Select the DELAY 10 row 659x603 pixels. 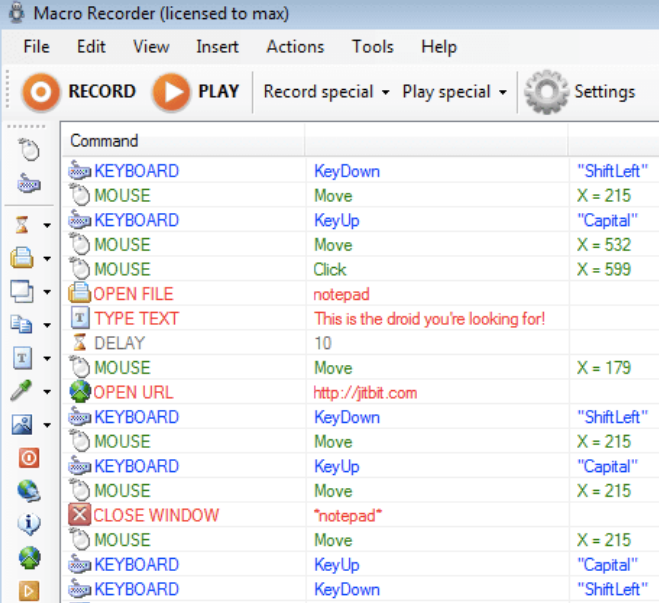(361, 343)
